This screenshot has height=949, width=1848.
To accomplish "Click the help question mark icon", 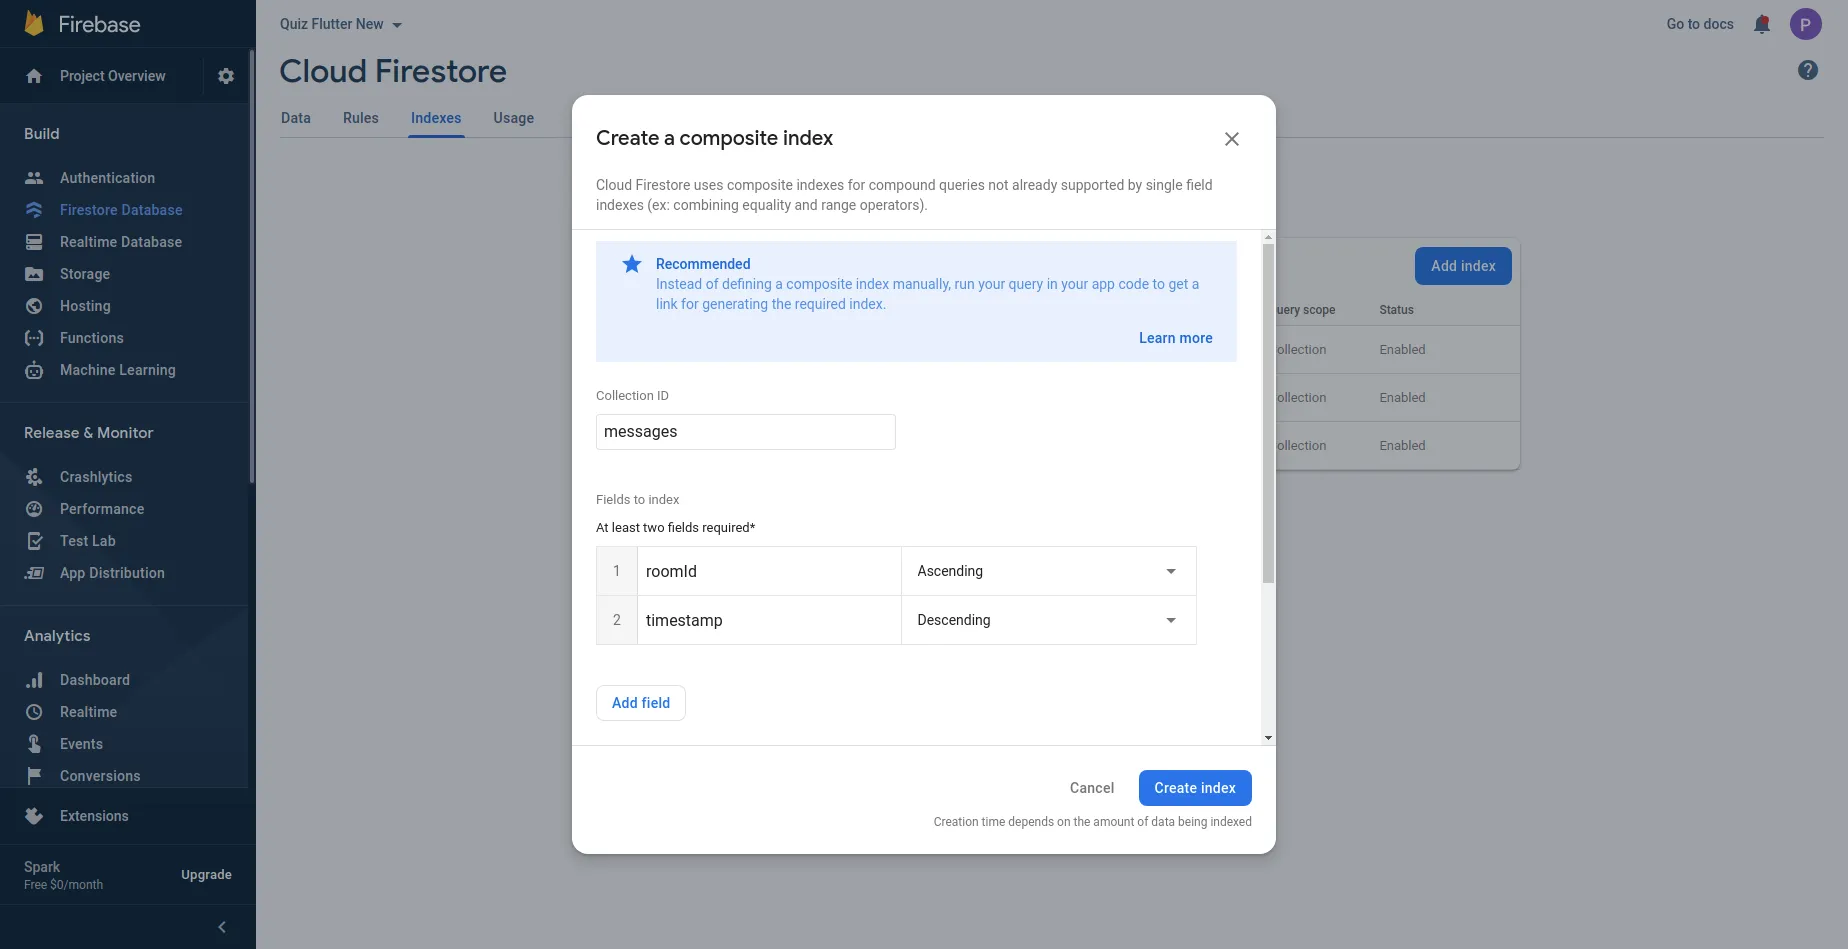I will pos(1807,70).
